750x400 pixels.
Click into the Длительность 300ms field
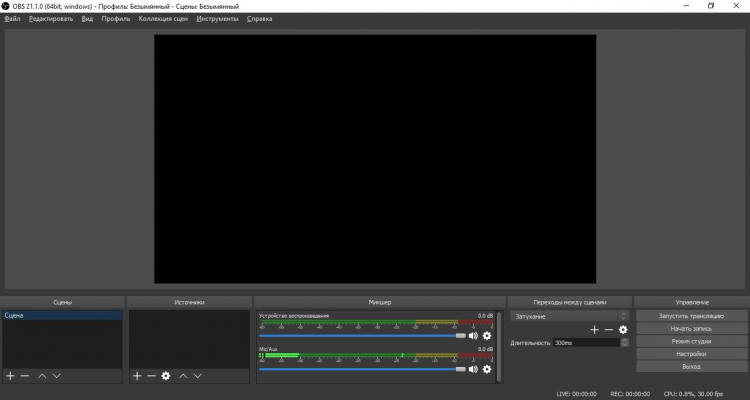[587, 343]
